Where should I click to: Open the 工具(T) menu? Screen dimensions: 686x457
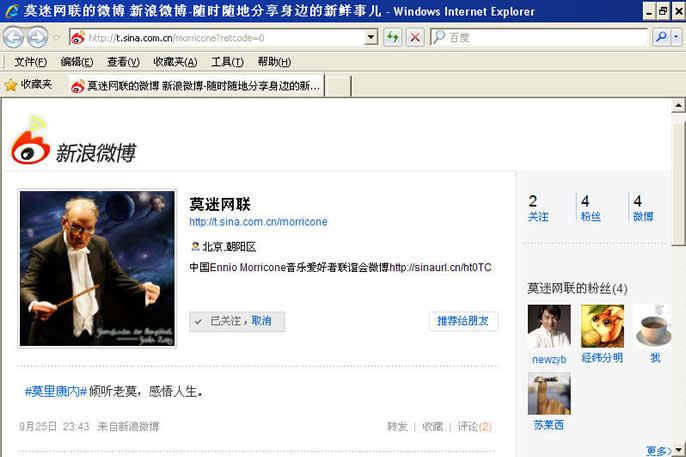pyautogui.click(x=228, y=62)
